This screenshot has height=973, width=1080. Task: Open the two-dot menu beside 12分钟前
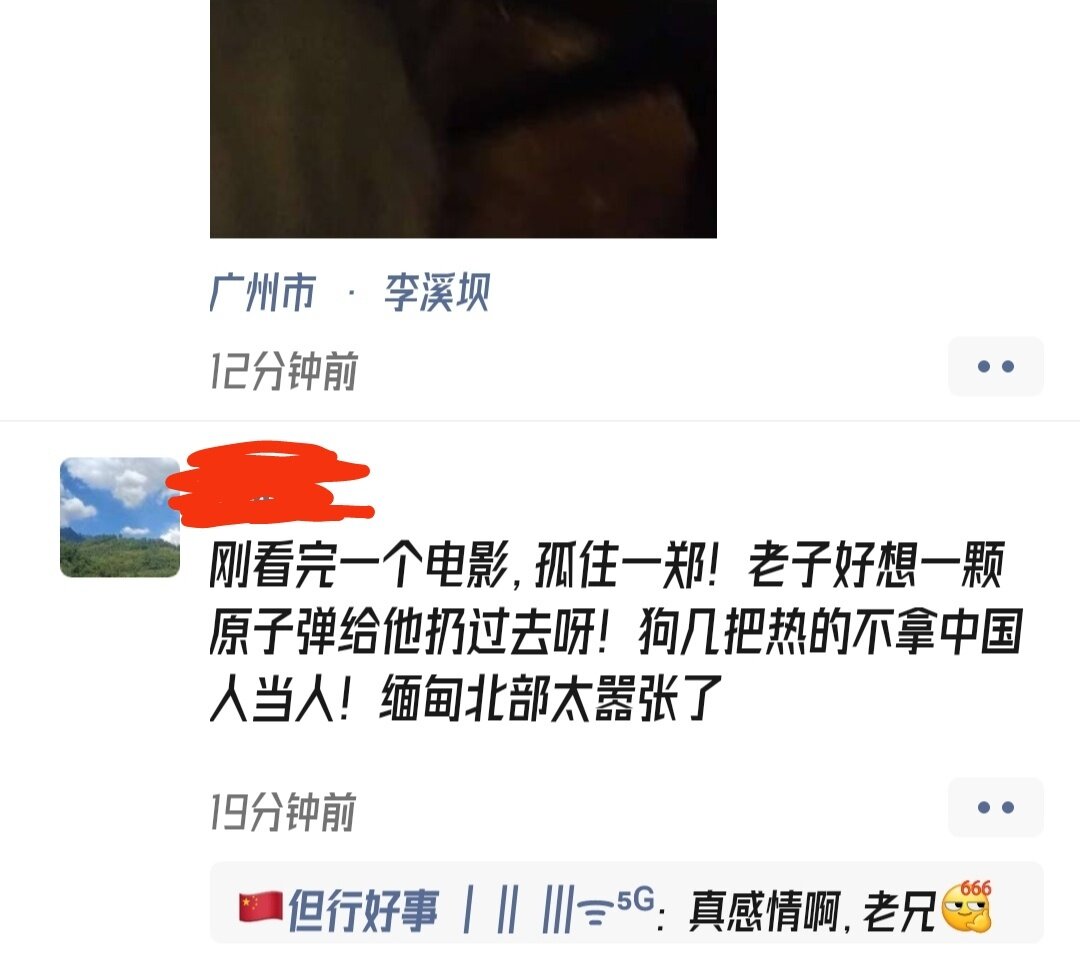coord(995,366)
